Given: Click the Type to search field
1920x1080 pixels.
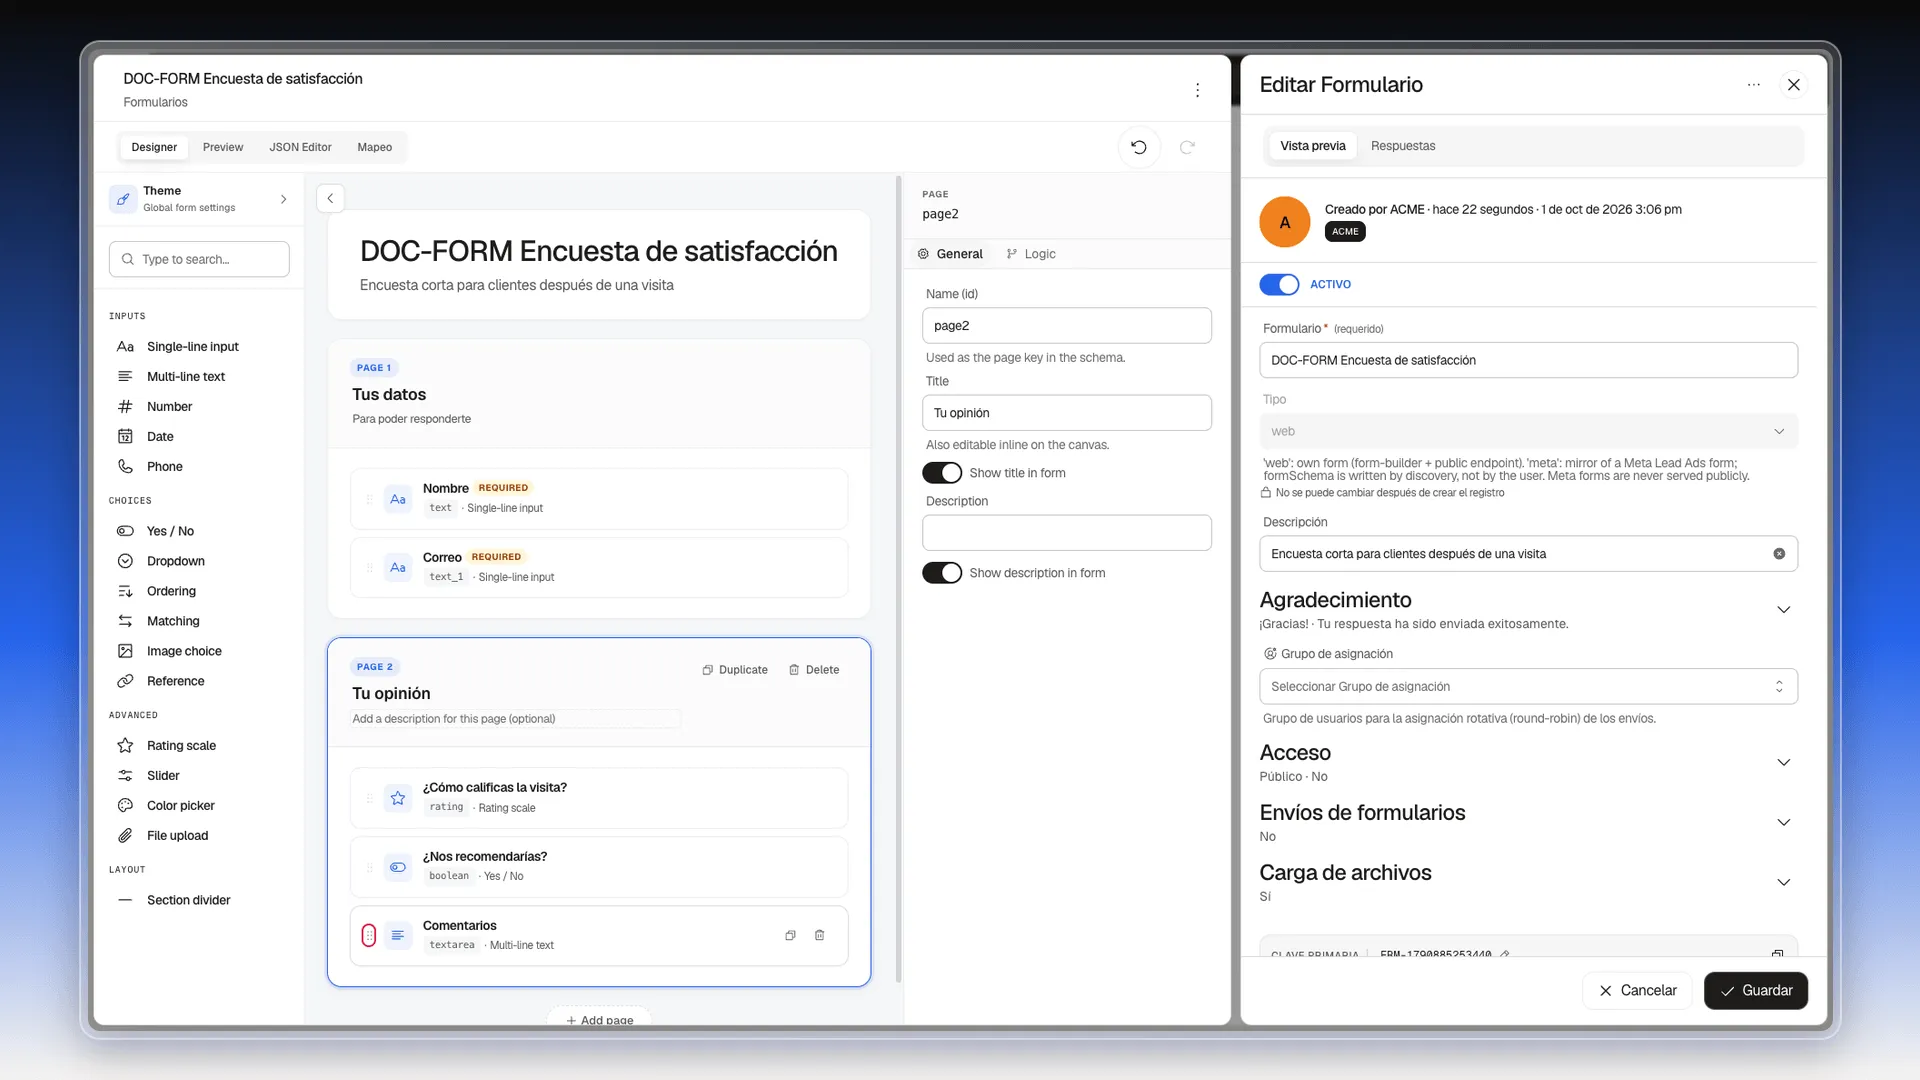Looking at the screenshot, I should click(199, 259).
